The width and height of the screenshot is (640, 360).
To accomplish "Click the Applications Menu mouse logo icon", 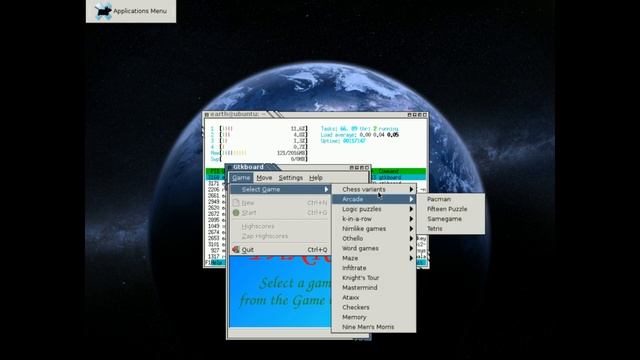I will 103,11.
